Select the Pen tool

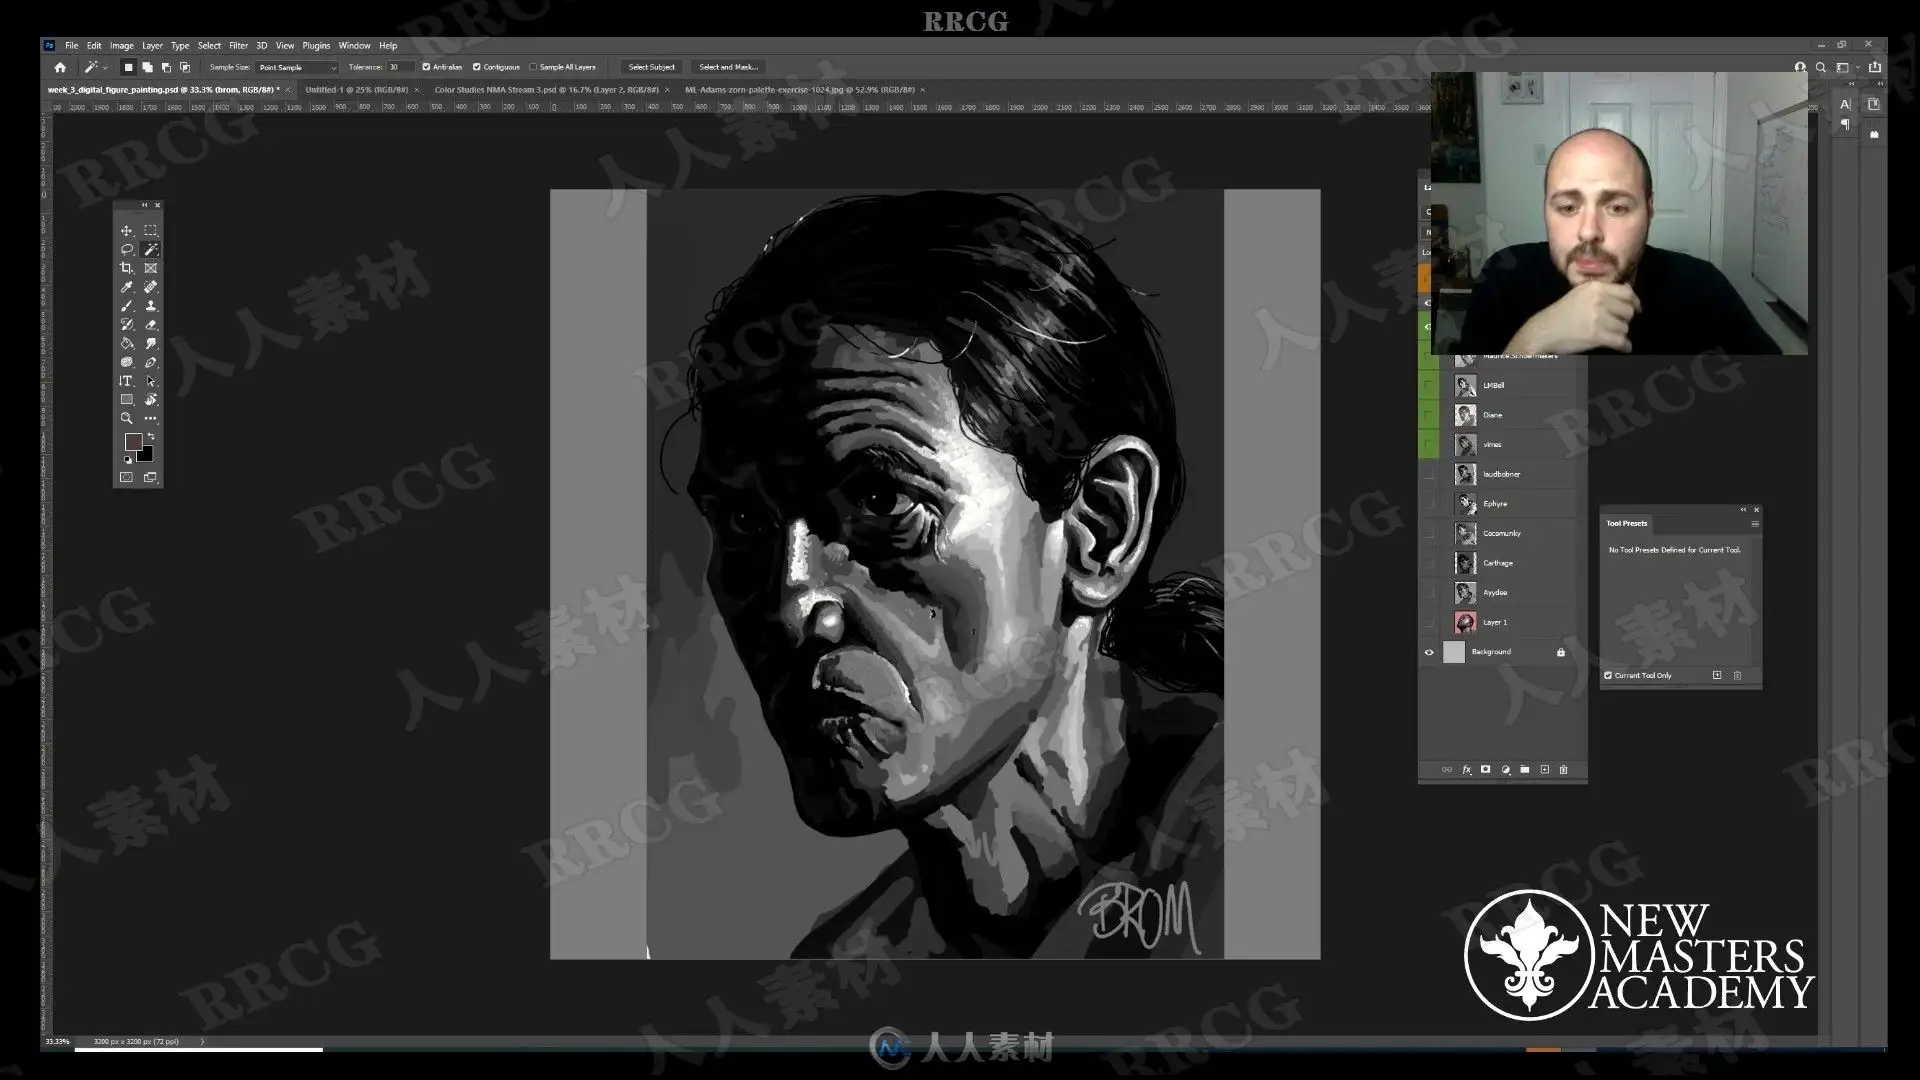pyautogui.click(x=151, y=362)
